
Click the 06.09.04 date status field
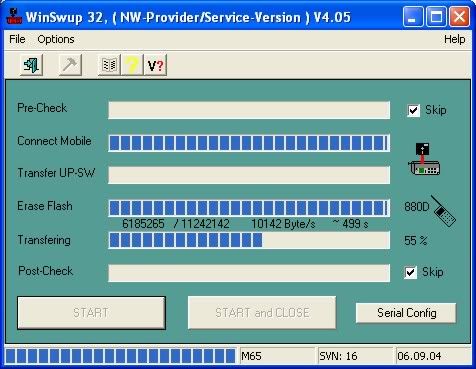433,356
